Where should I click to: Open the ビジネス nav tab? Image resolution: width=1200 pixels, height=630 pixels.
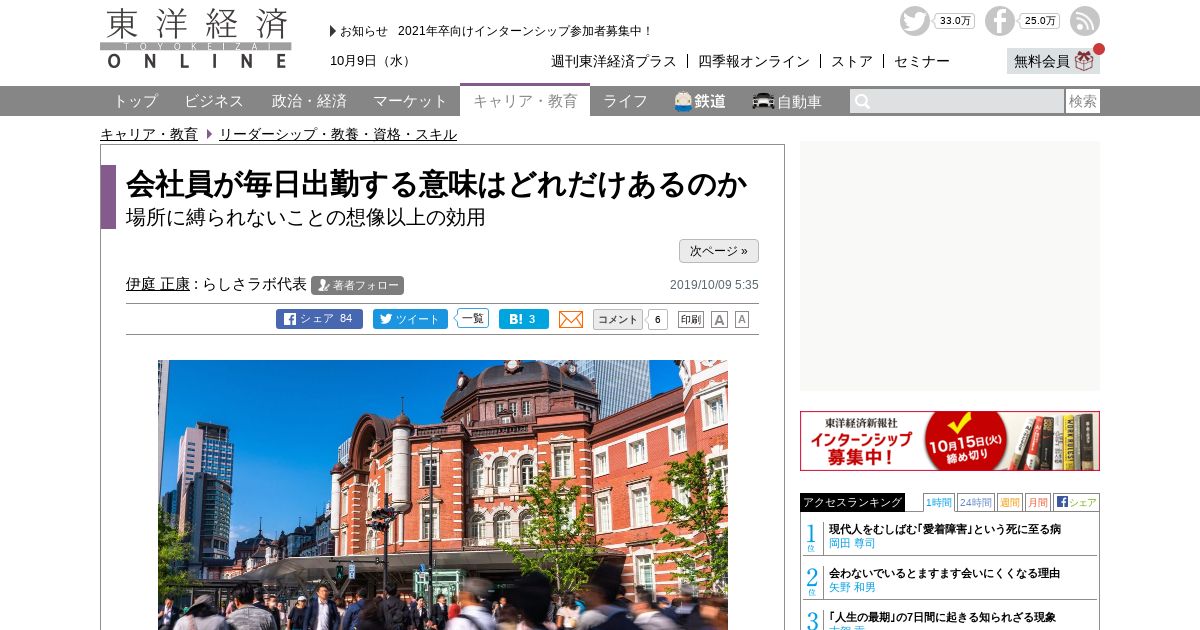(x=214, y=101)
